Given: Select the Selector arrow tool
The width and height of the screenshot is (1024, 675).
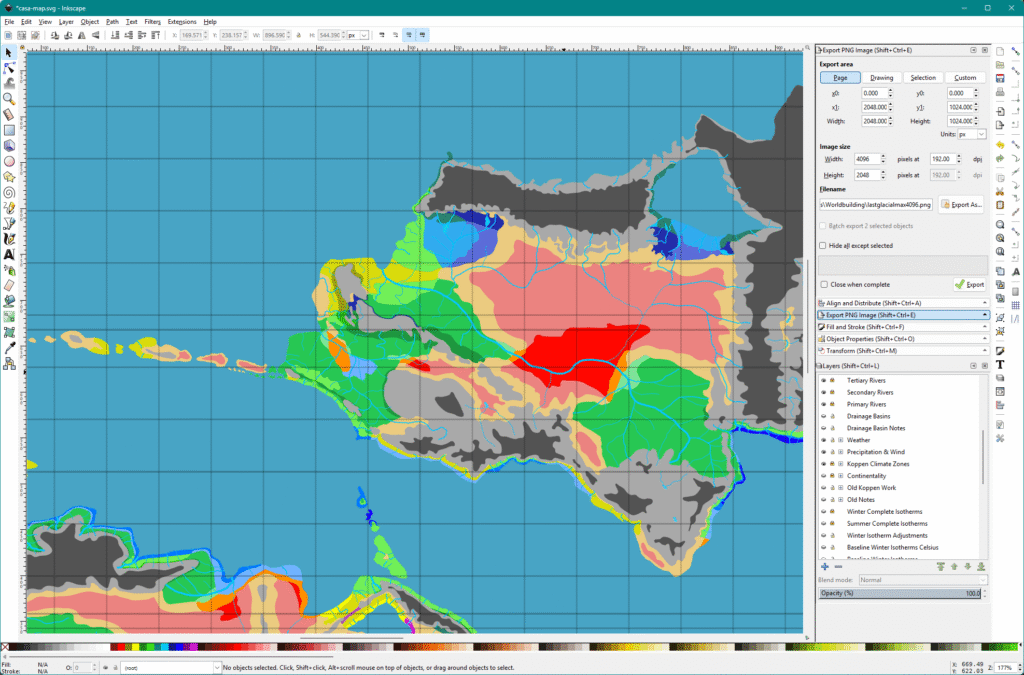Looking at the screenshot, I should coord(9,52).
